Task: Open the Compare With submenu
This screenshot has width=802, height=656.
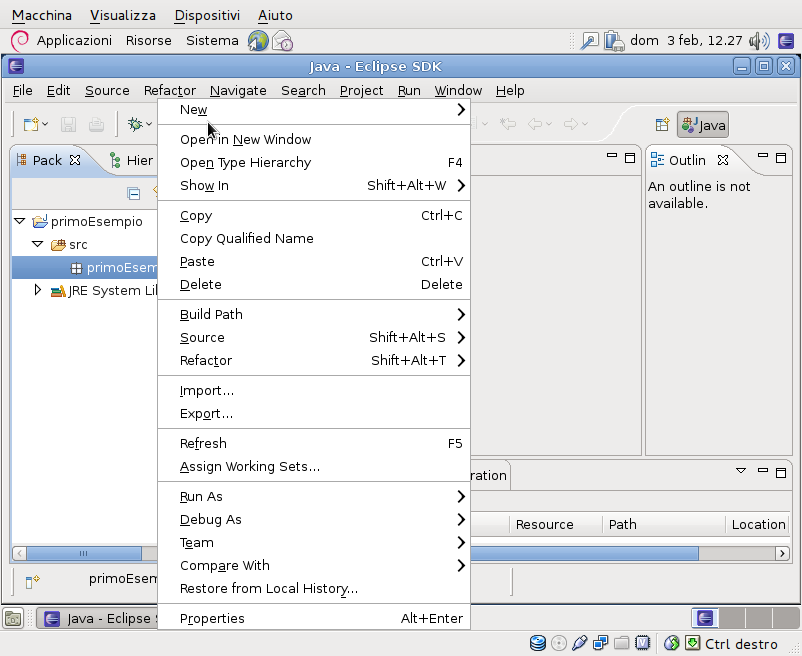Action: tap(314, 565)
